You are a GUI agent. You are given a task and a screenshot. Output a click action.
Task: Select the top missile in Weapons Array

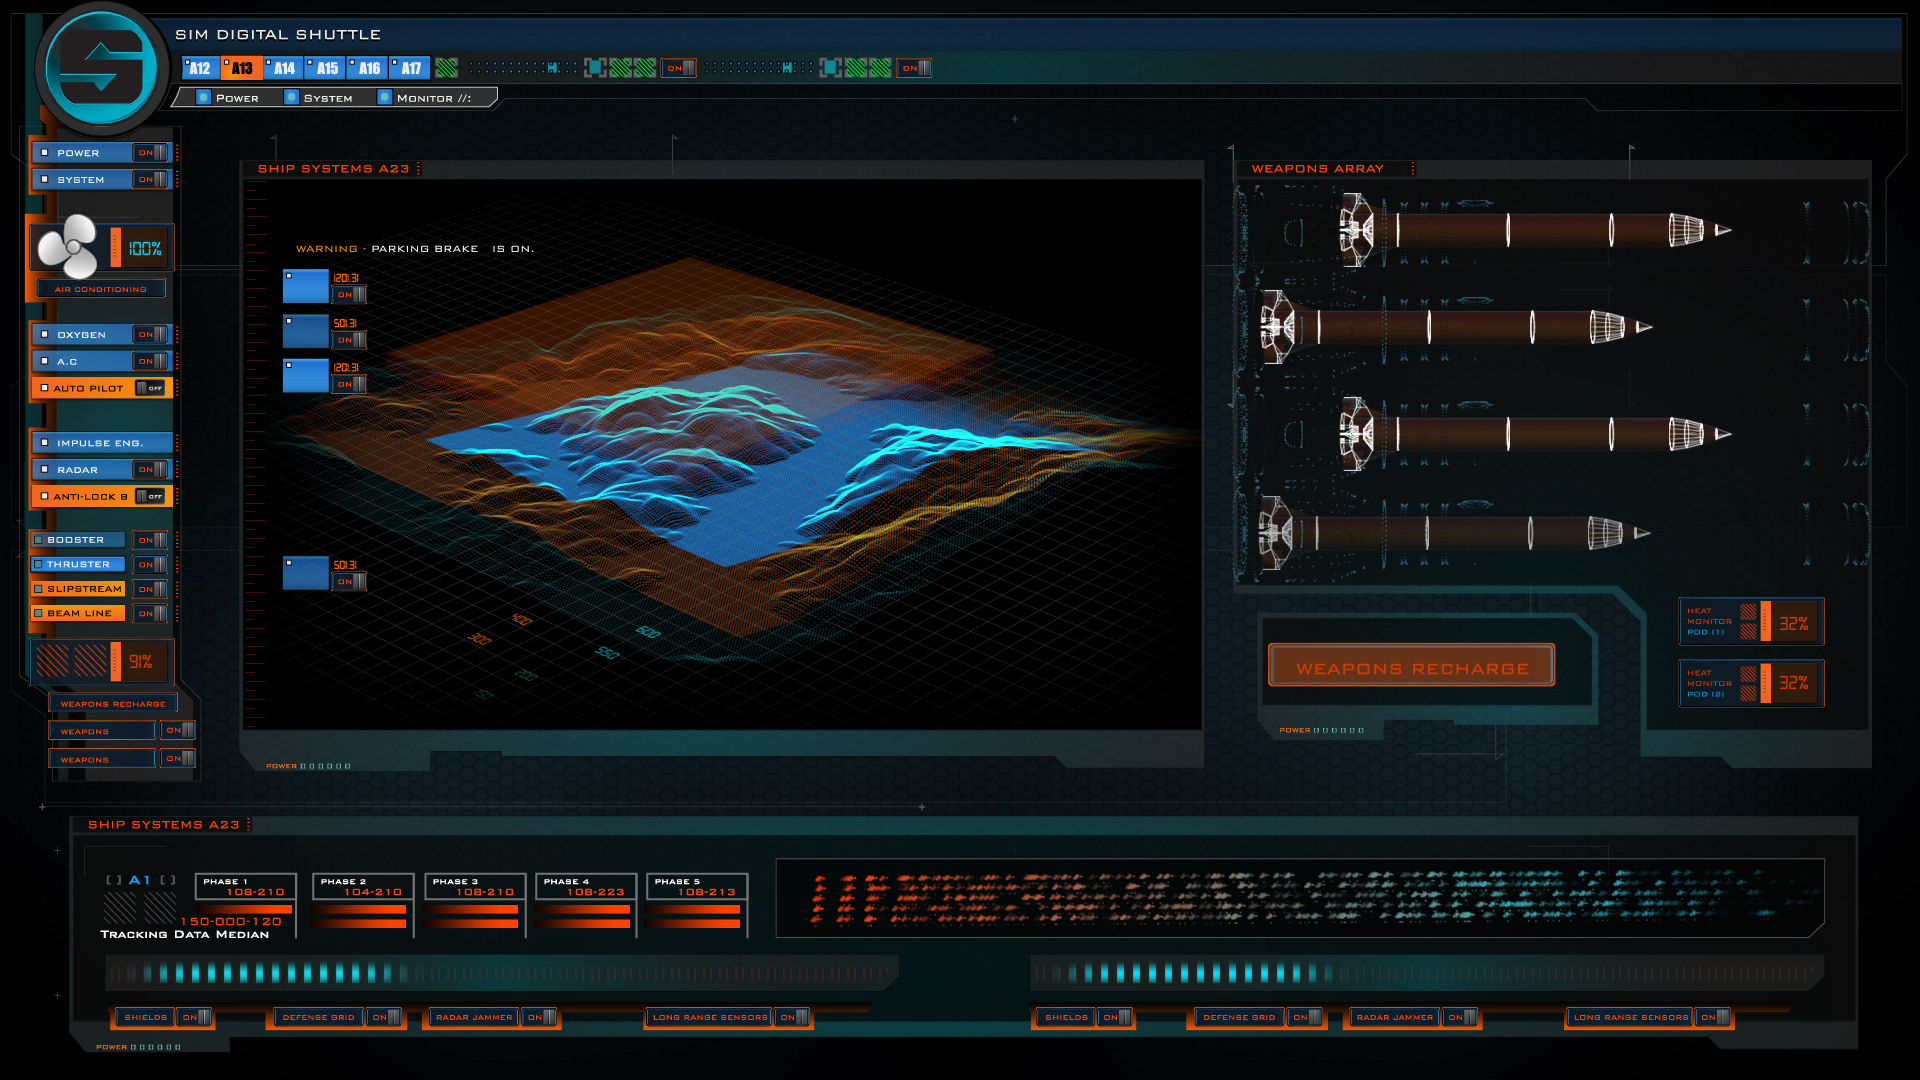[1535, 230]
